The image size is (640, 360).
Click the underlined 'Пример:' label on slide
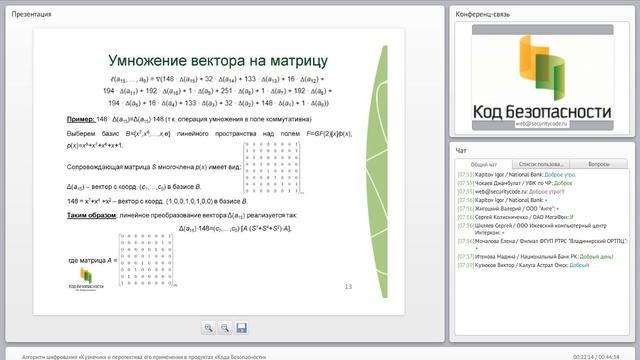[x=80, y=119]
